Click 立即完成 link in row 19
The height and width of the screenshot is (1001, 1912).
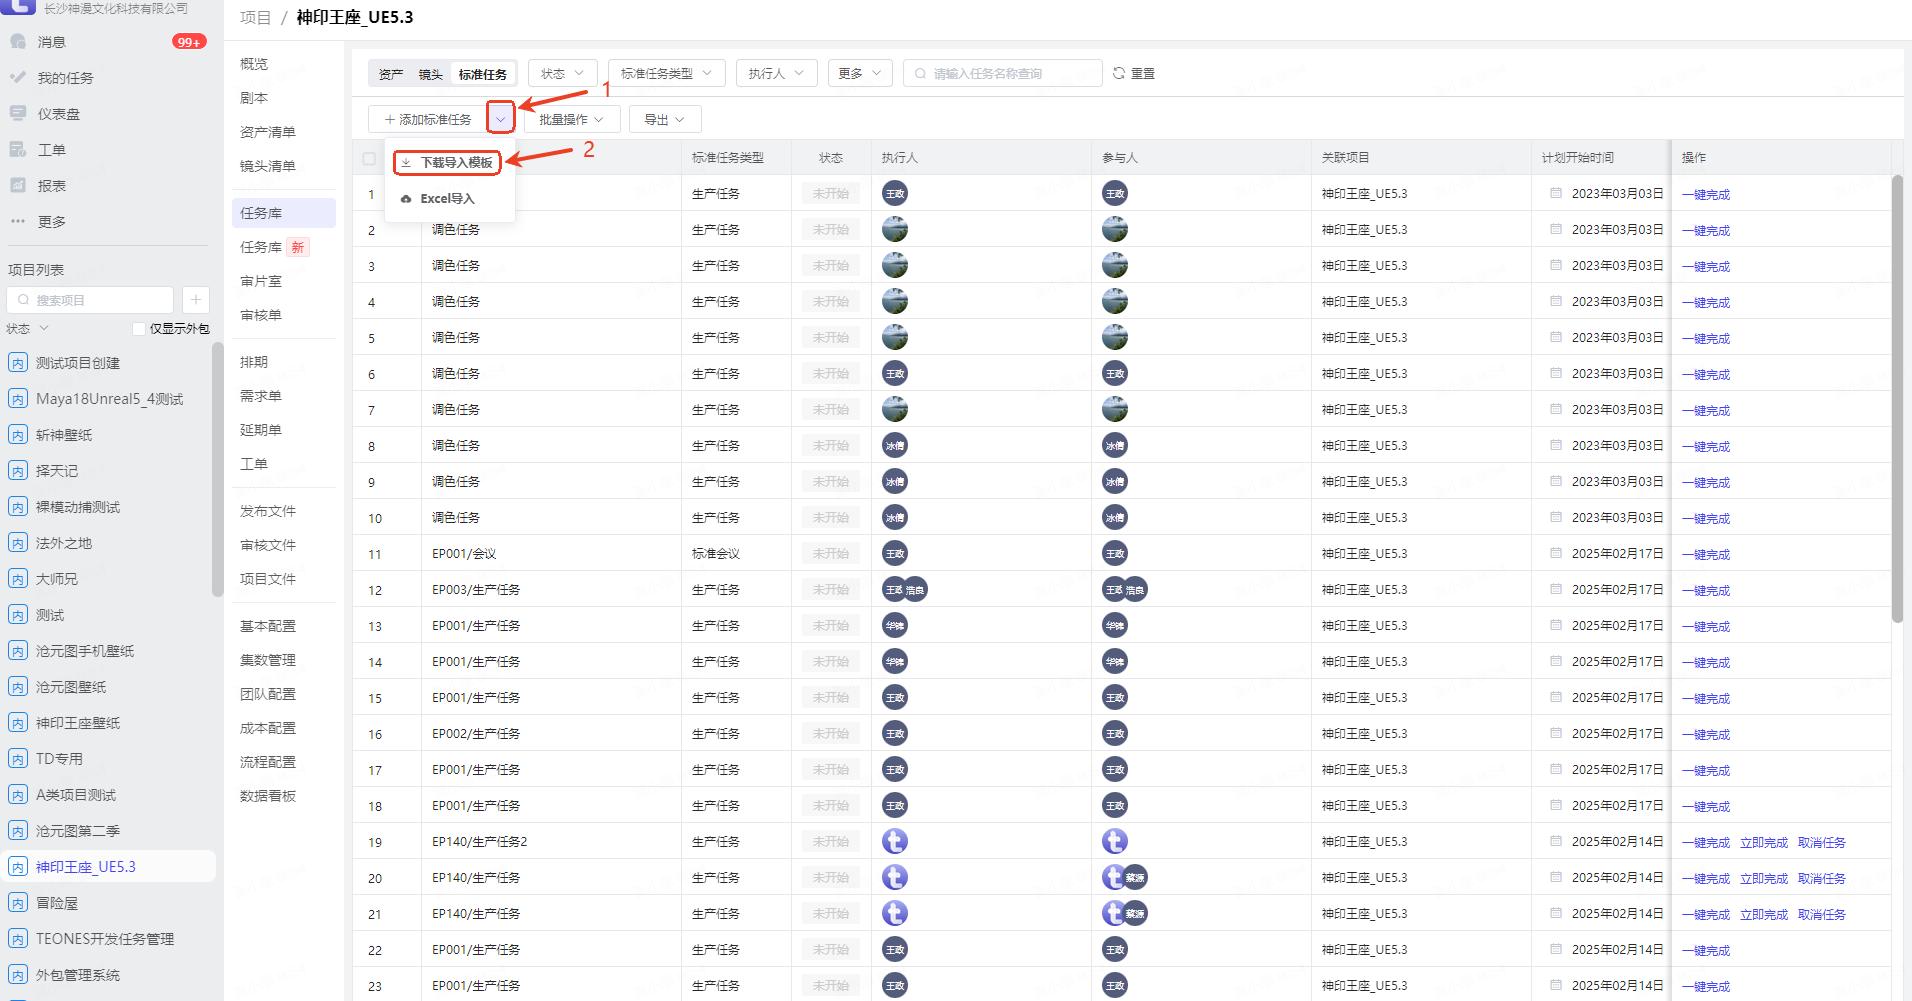click(1763, 843)
